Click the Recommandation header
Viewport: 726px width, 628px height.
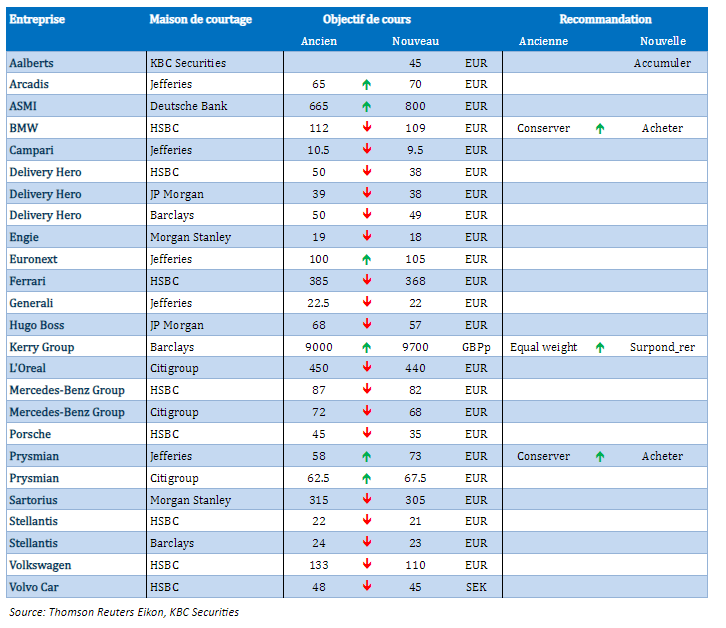(x=605, y=19)
